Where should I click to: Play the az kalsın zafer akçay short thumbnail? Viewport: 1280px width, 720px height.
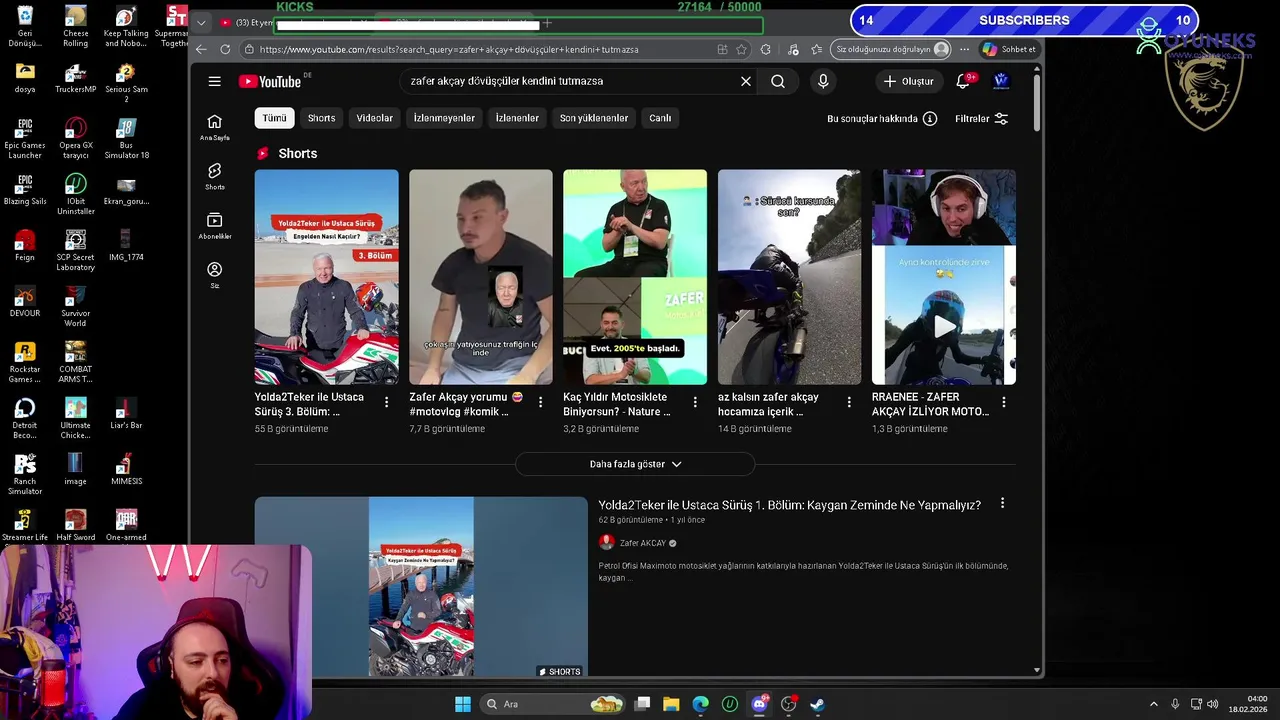click(789, 277)
